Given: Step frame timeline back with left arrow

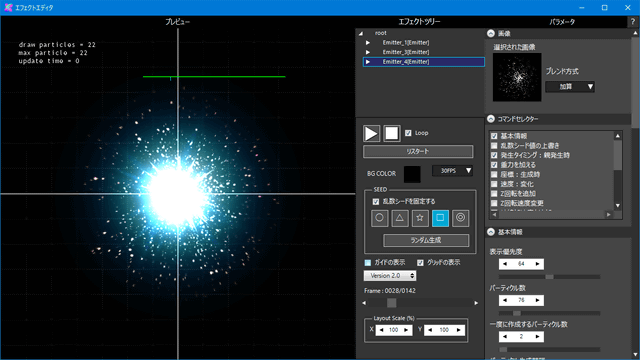Looking at the screenshot, I should tap(364, 303).
